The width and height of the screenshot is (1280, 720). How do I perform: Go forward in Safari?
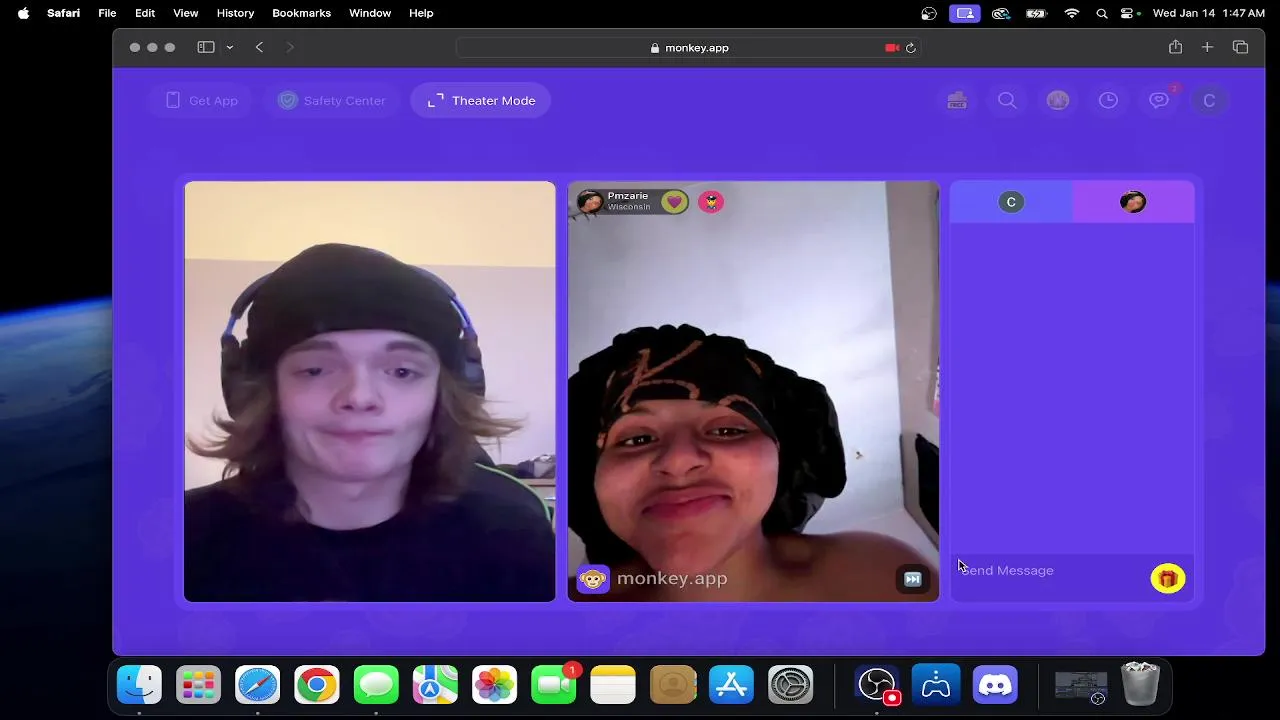coord(290,47)
